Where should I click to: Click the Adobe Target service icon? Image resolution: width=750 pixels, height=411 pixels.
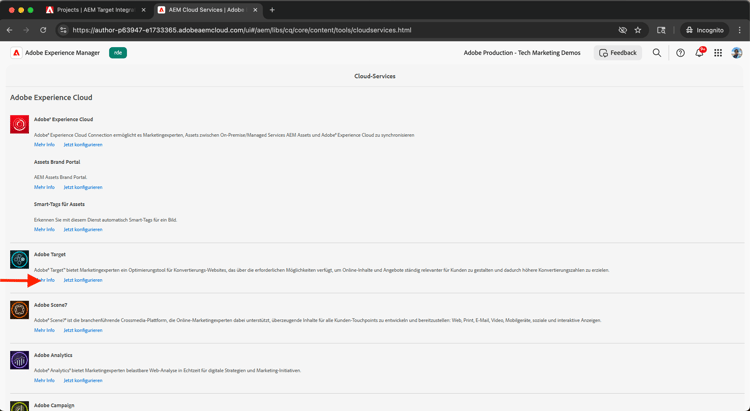(20, 259)
